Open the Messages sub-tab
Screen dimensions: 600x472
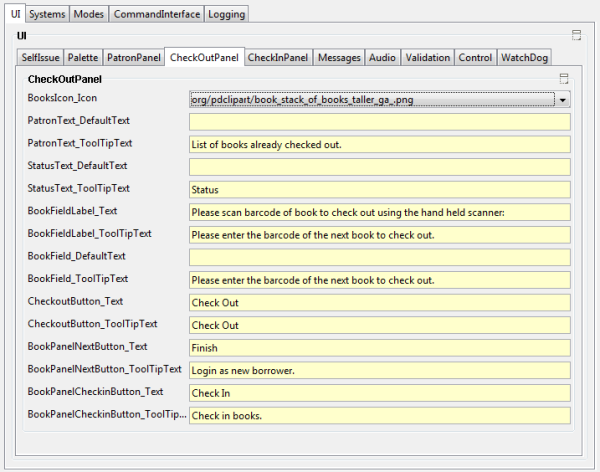(339, 58)
